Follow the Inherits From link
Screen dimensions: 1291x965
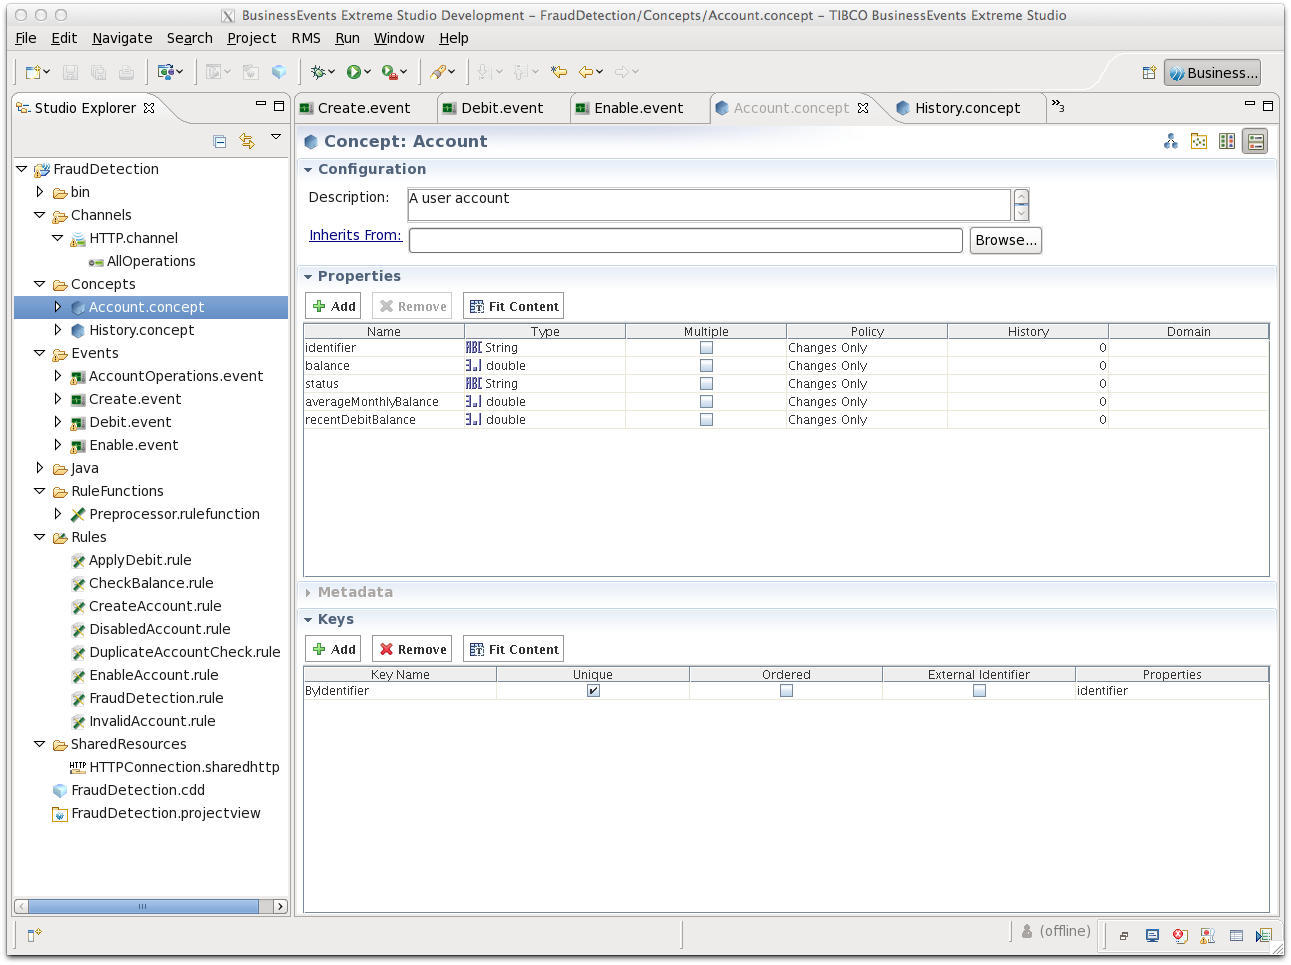pyautogui.click(x=355, y=235)
